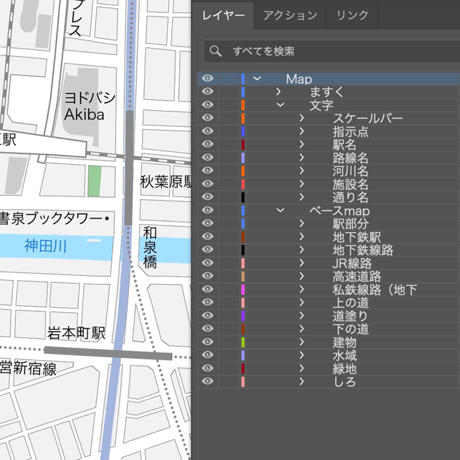Expand the 通り名 sublayer

tap(302, 197)
